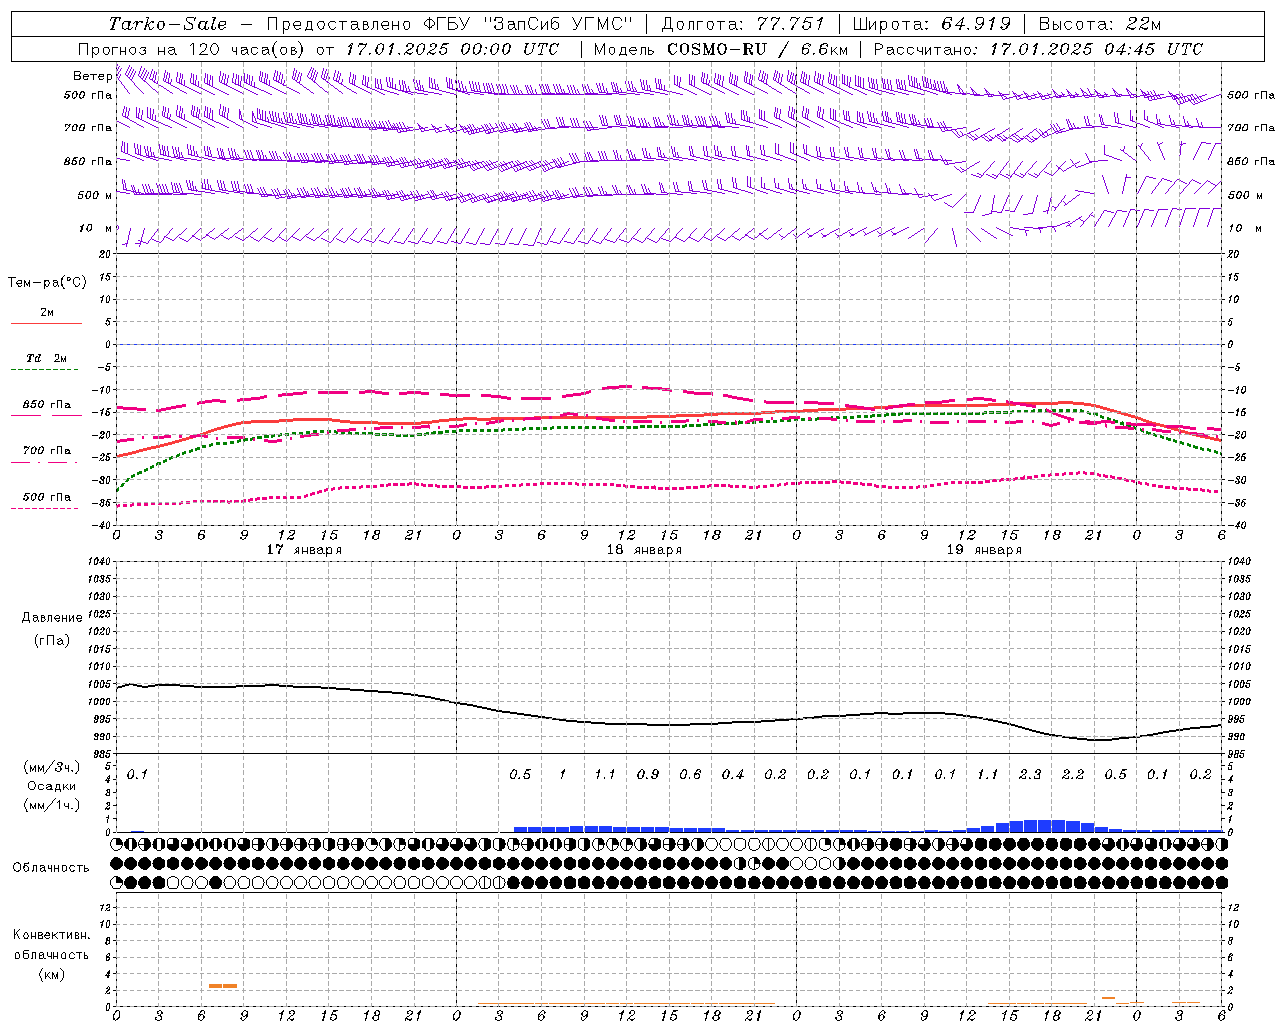1280x1024 pixels.
Task: Click the '(мм/1ч.)' precipitation unit label
Action: (52, 805)
